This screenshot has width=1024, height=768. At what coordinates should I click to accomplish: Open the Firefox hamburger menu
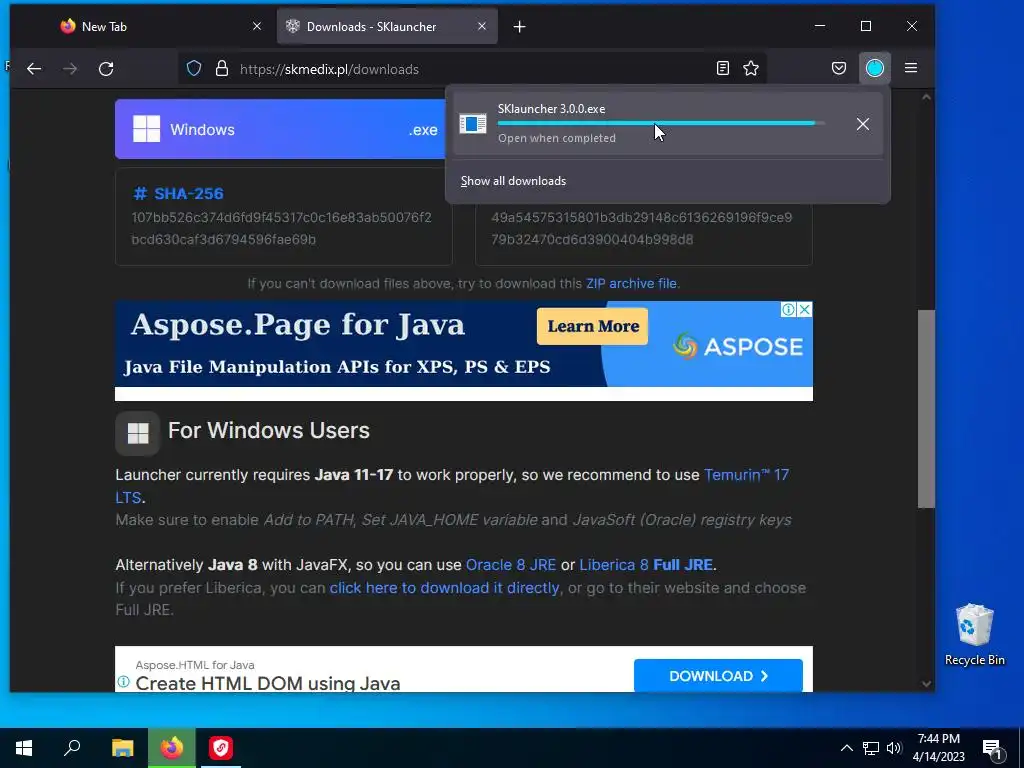[911, 68]
